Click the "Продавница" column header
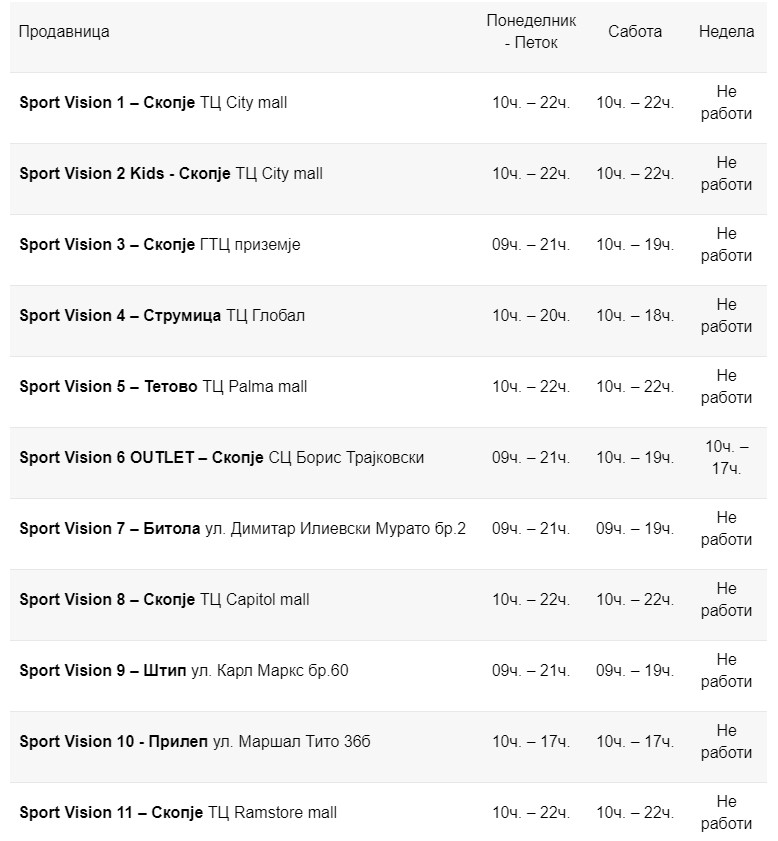The width and height of the screenshot is (778, 841). click(x=64, y=31)
